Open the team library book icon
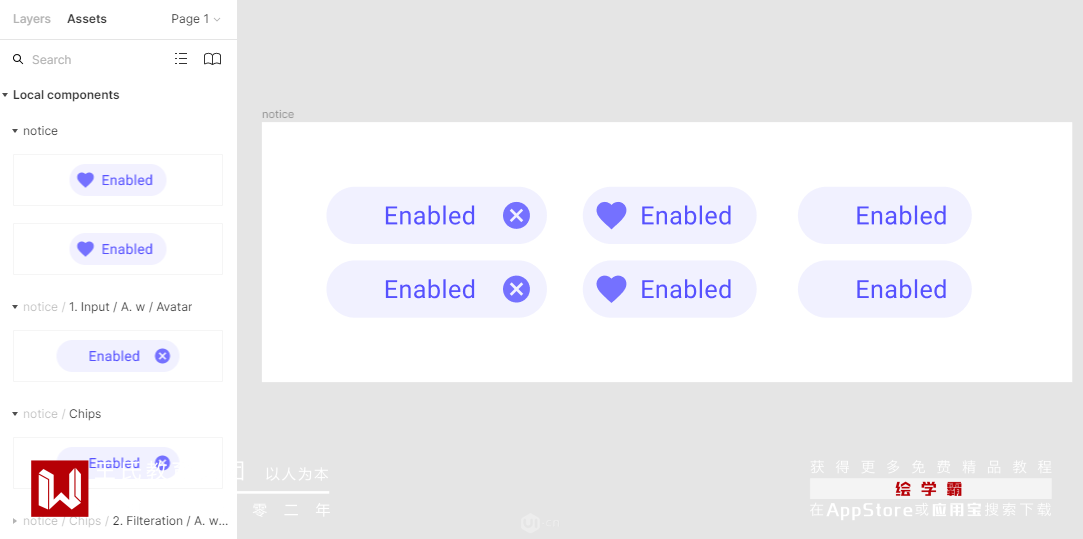Image resolution: width=1083 pixels, height=539 pixels. pos(212,59)
